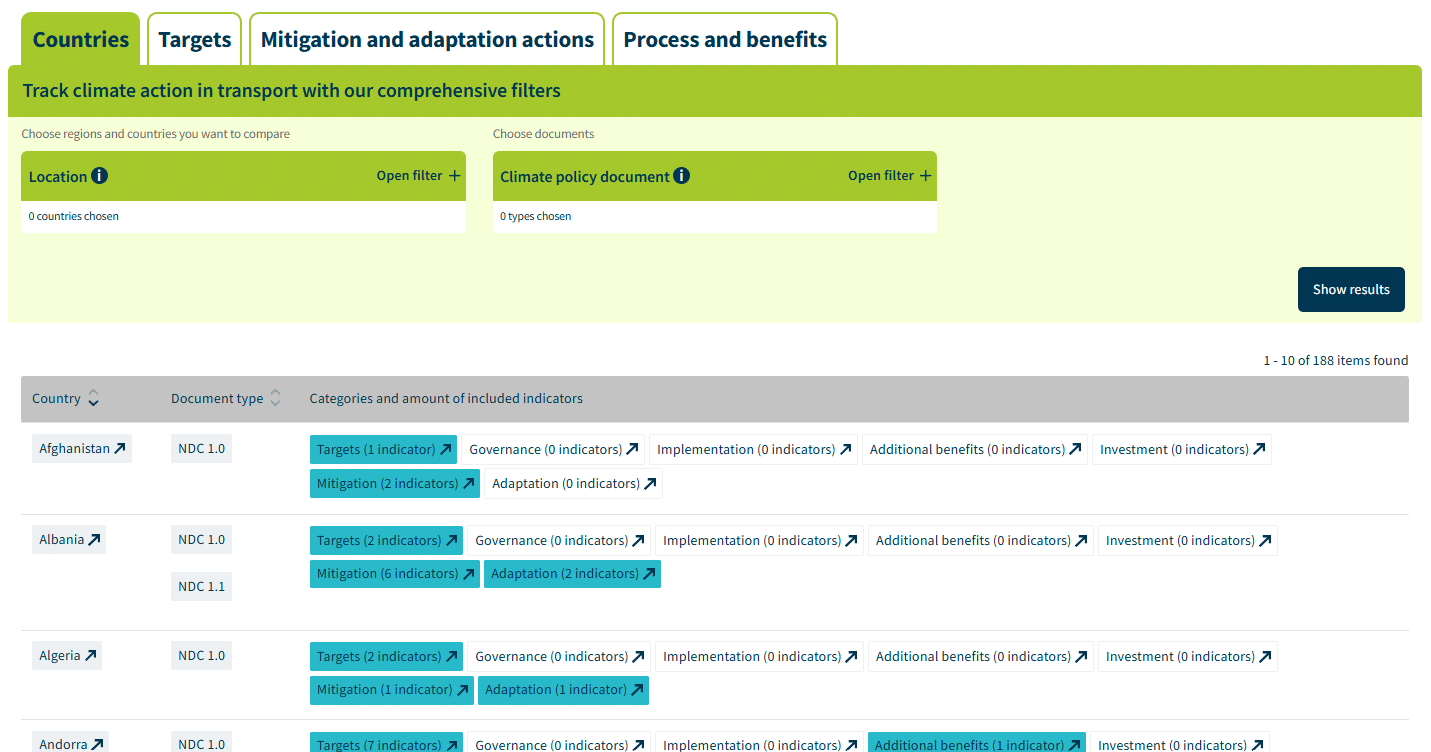Click Algeria's Adaptation (1 indicator) tag
The image size is (1431, 752).
[563, 690]
